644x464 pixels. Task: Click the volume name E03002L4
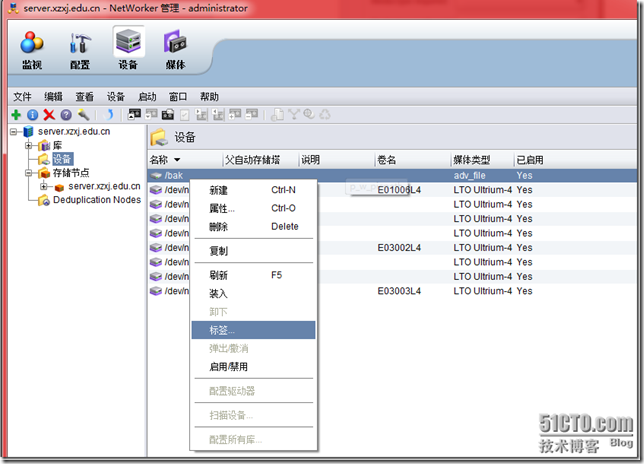[399, 248]
